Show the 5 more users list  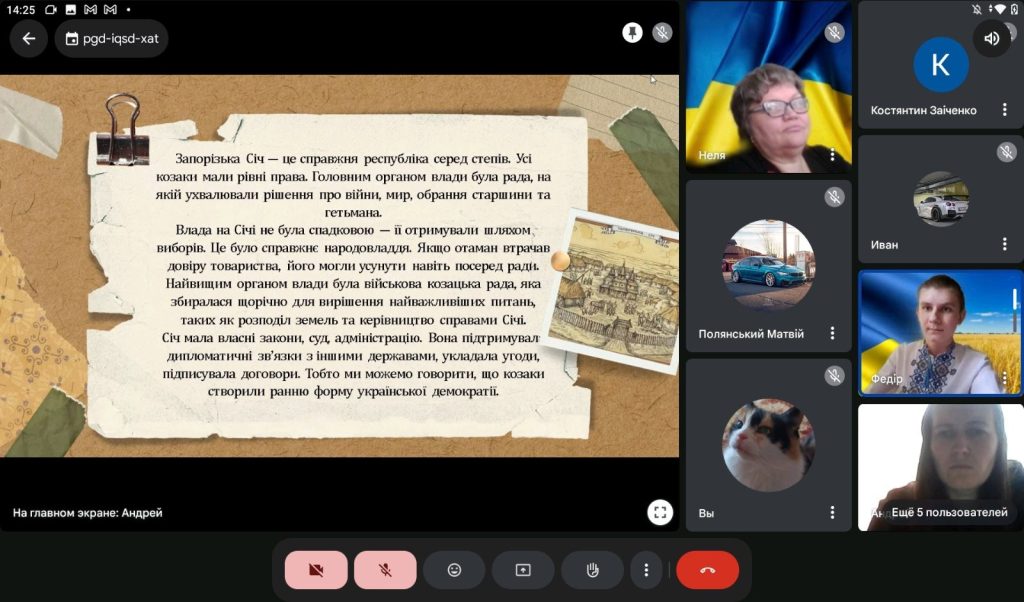pyautogui.click(x=948, y=512)
